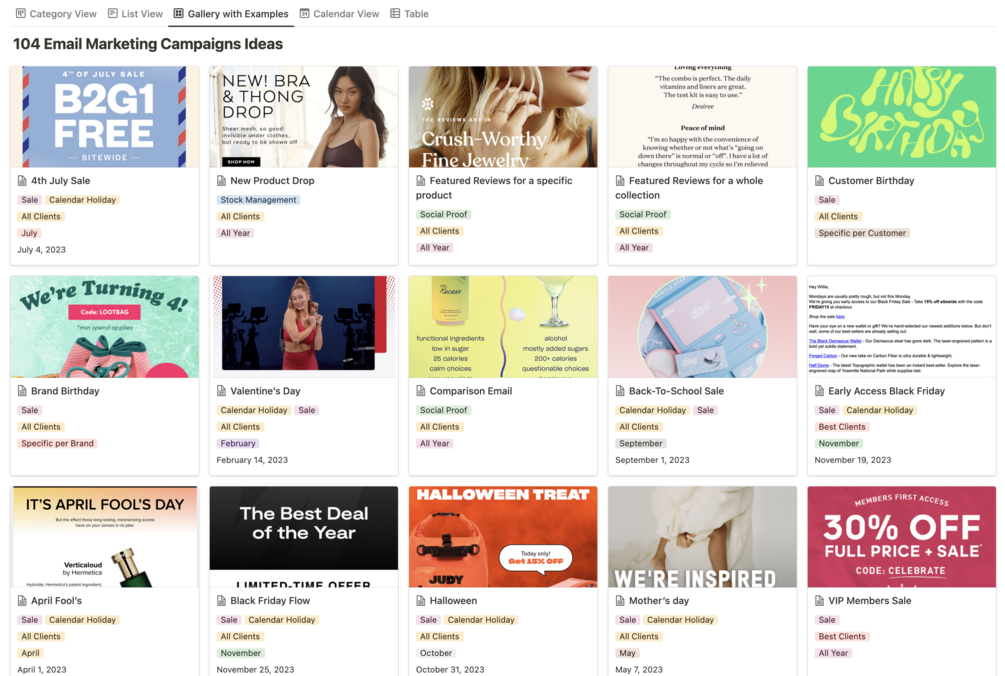Open the New Product Drop card title
Screen dimensions: 1005x676
tap(272, 181)
